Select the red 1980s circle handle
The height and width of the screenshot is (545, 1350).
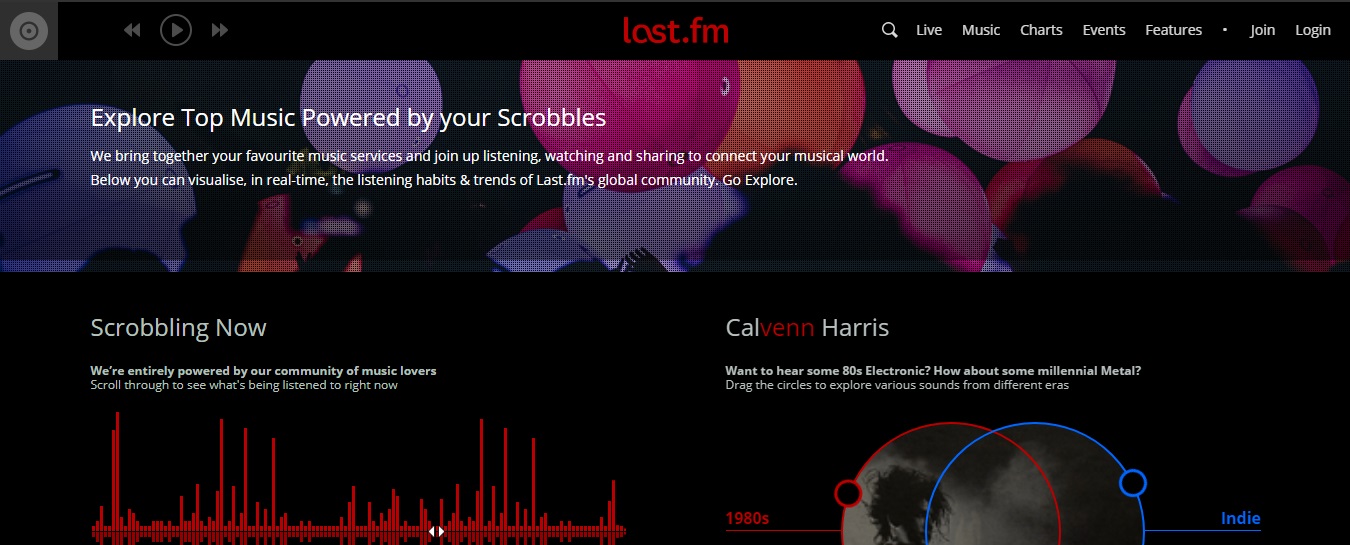coord(848,493)
